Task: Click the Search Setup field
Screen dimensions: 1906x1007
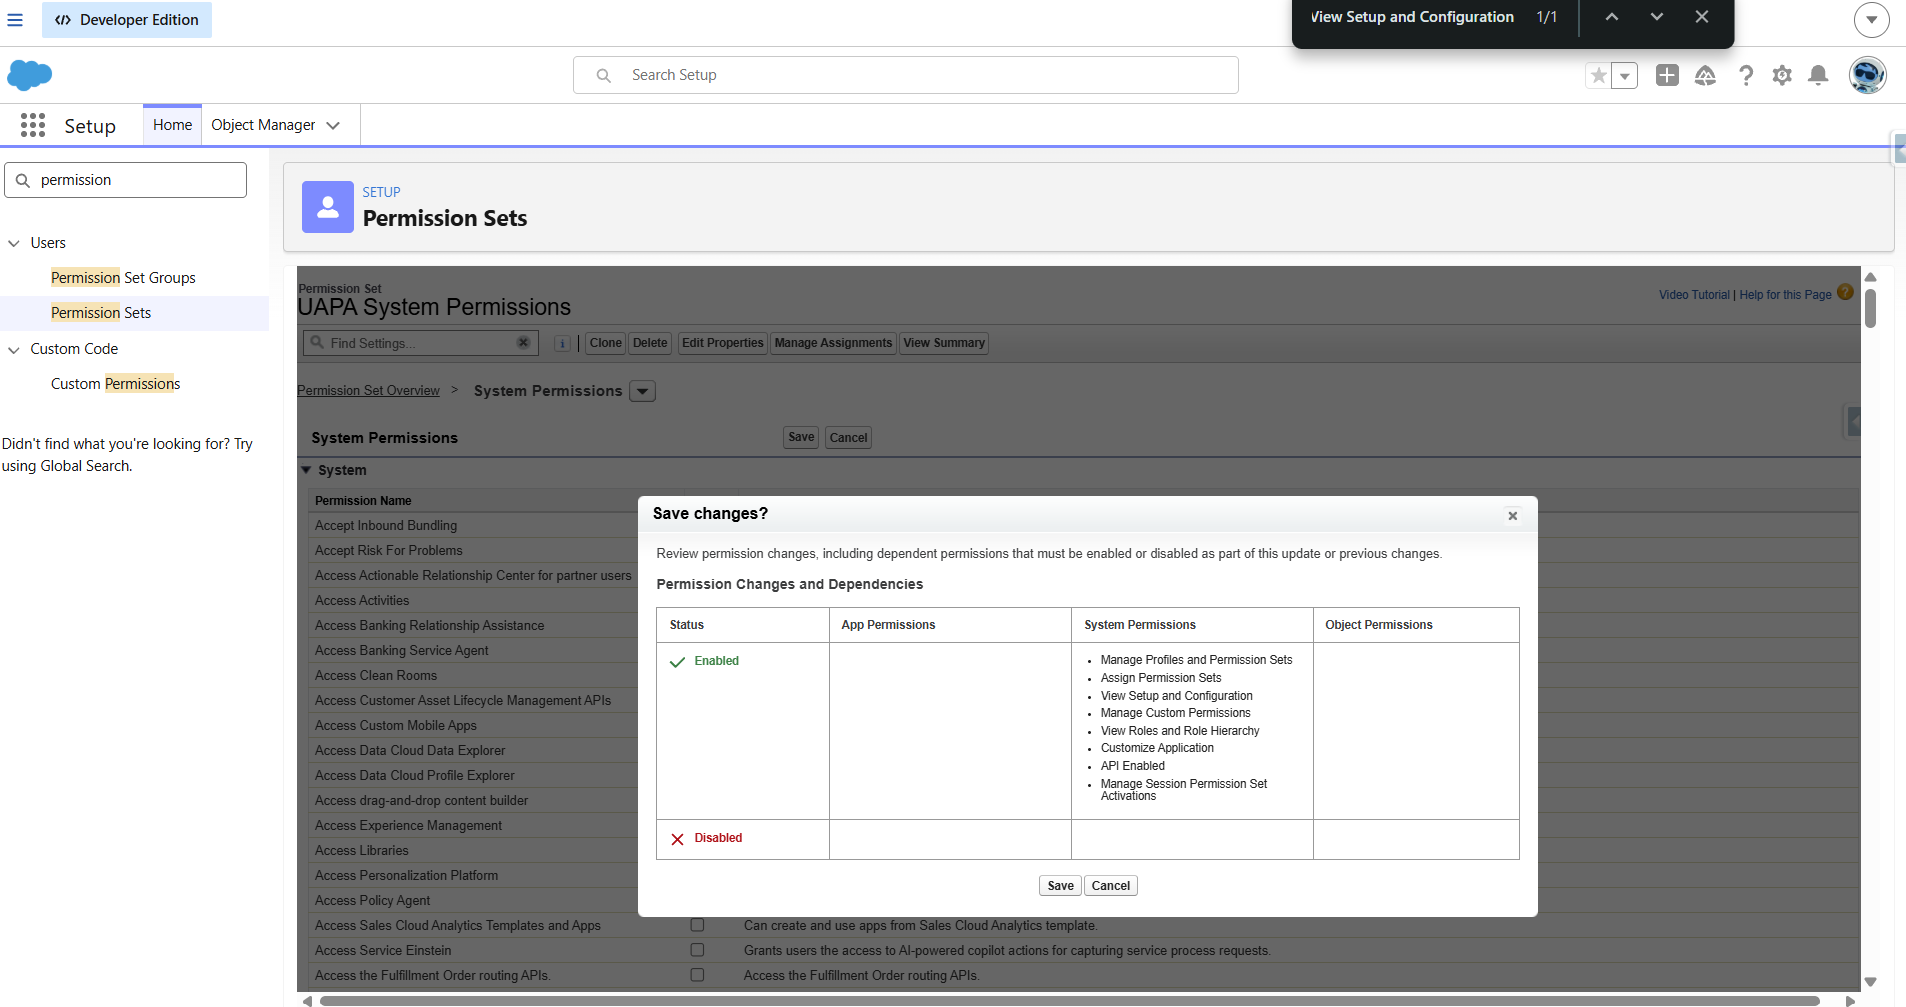Action: point(905,75)
